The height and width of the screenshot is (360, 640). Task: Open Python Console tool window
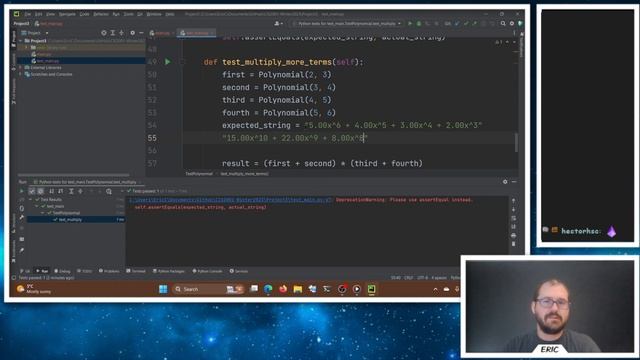tap(207, 271)
